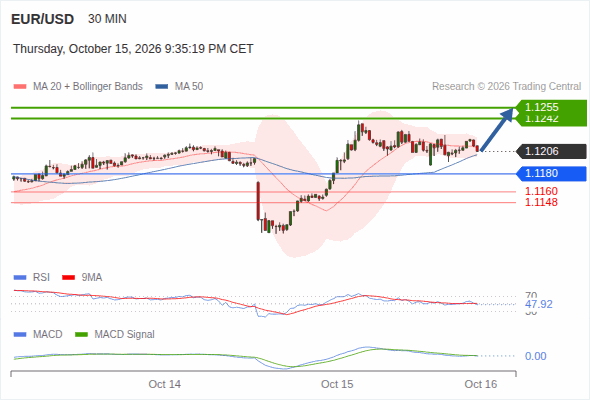590x400 pixels.
Task: Select the 1.1180 blue pivot price tag
Action: pyautogui.click(x=551, y=173)
